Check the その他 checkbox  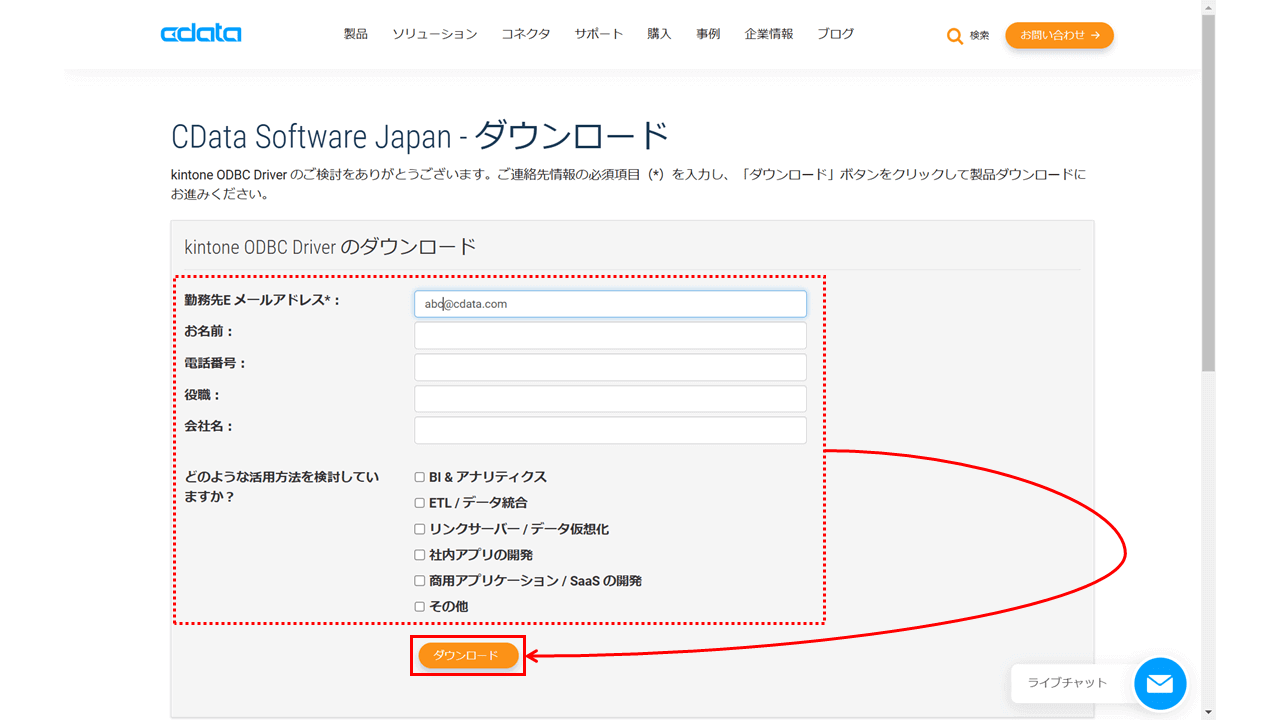tap(420, 607)
